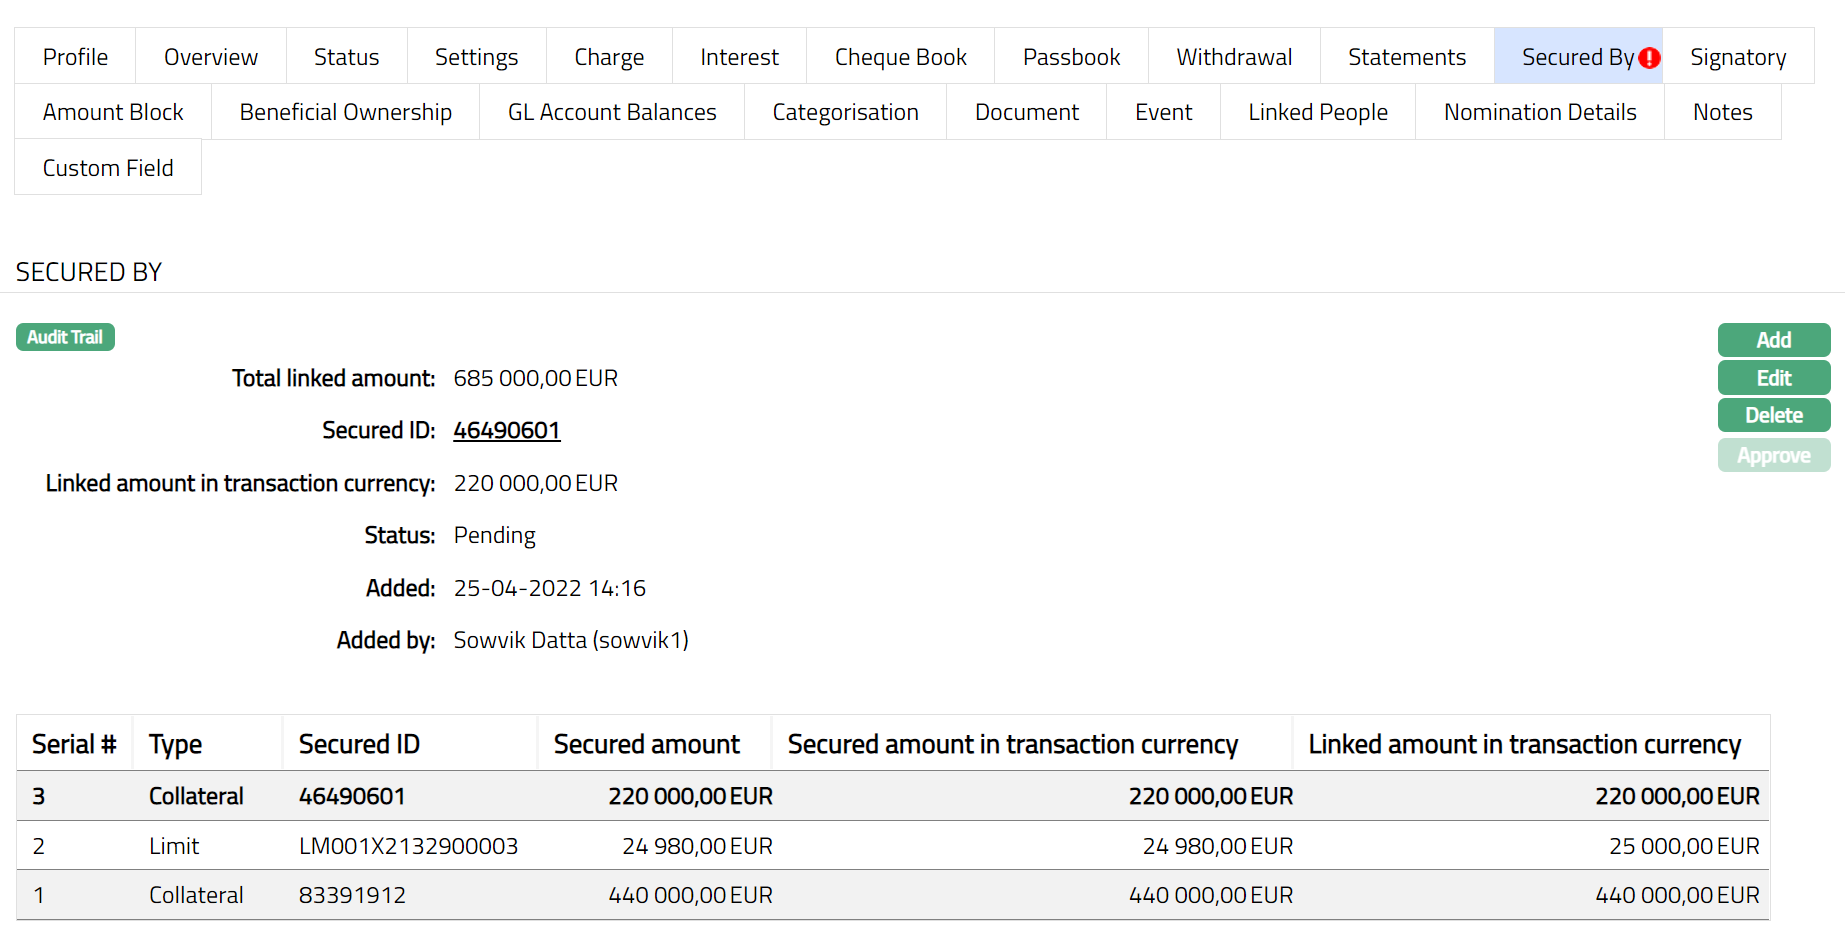Delete the selected secured entry
Viewport: 1845px width, 943px height.
1773,415
